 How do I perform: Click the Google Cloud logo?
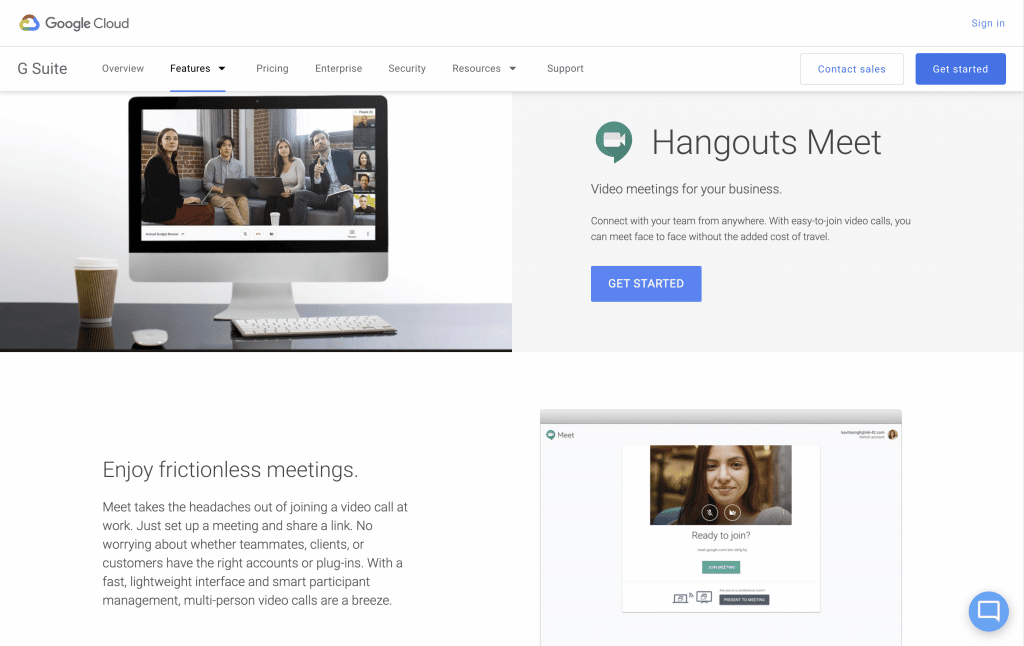coord(74,24)
